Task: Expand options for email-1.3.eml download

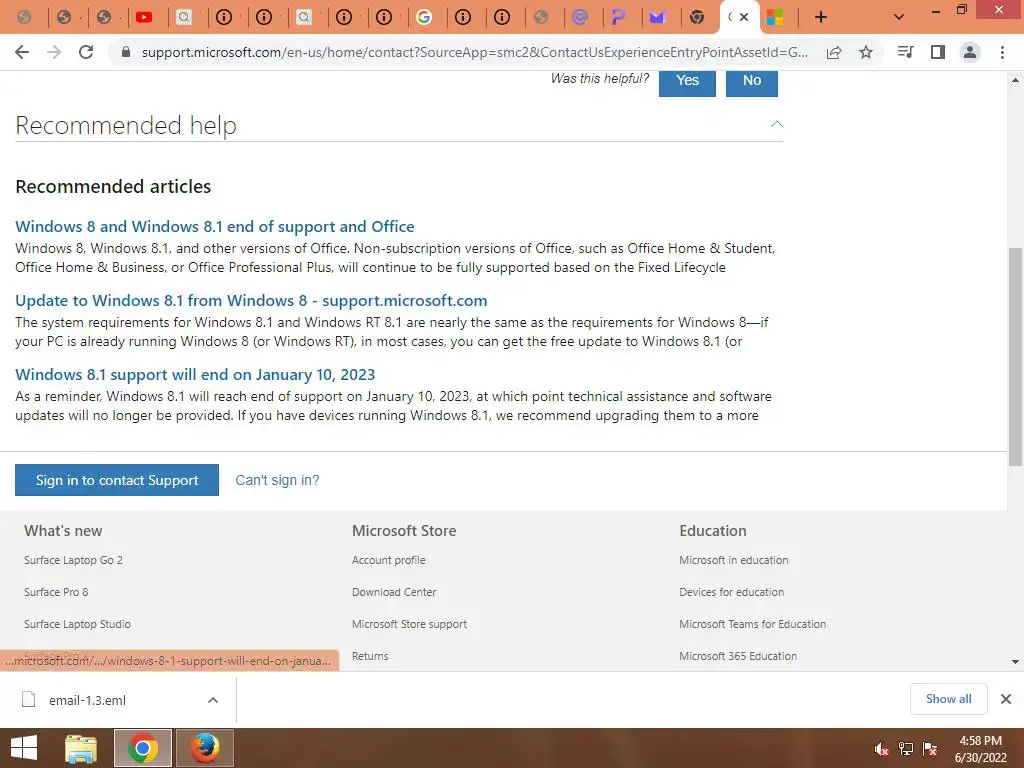Action: pos(213,700)
